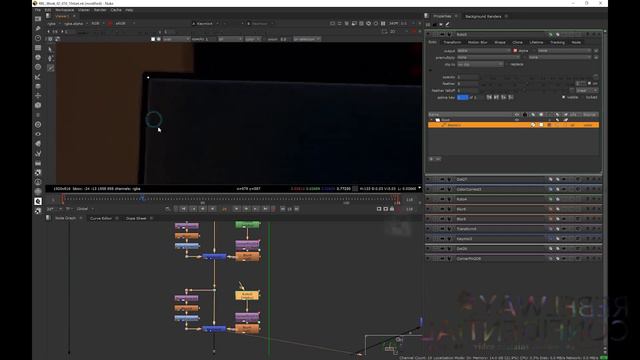Switch to the Background Renders tab
Image resolution: width=640 pixels, height=360 pixels.
(x=483, y=16)
